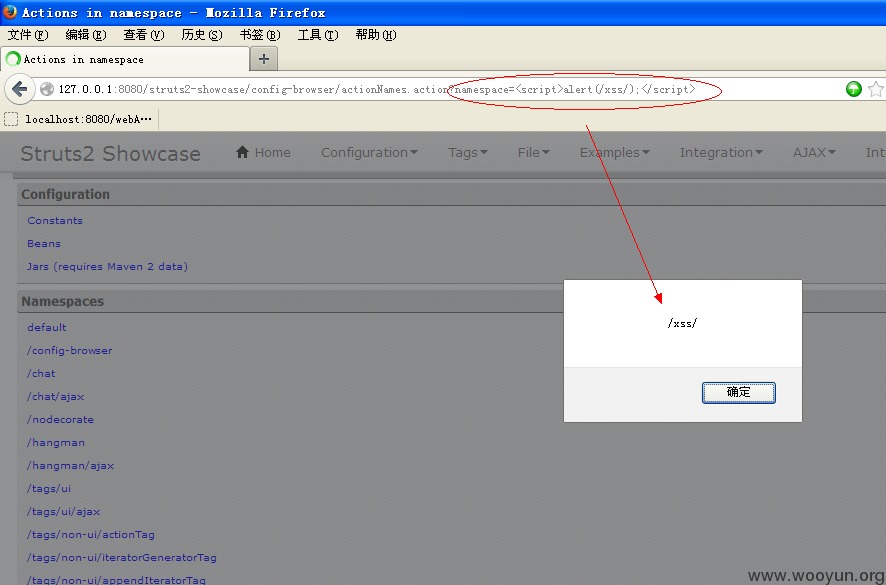Viewport: 886px width, 585px height.
Task: Click the green up-arrow icon in address bar
Action: [x=853, y=89]
